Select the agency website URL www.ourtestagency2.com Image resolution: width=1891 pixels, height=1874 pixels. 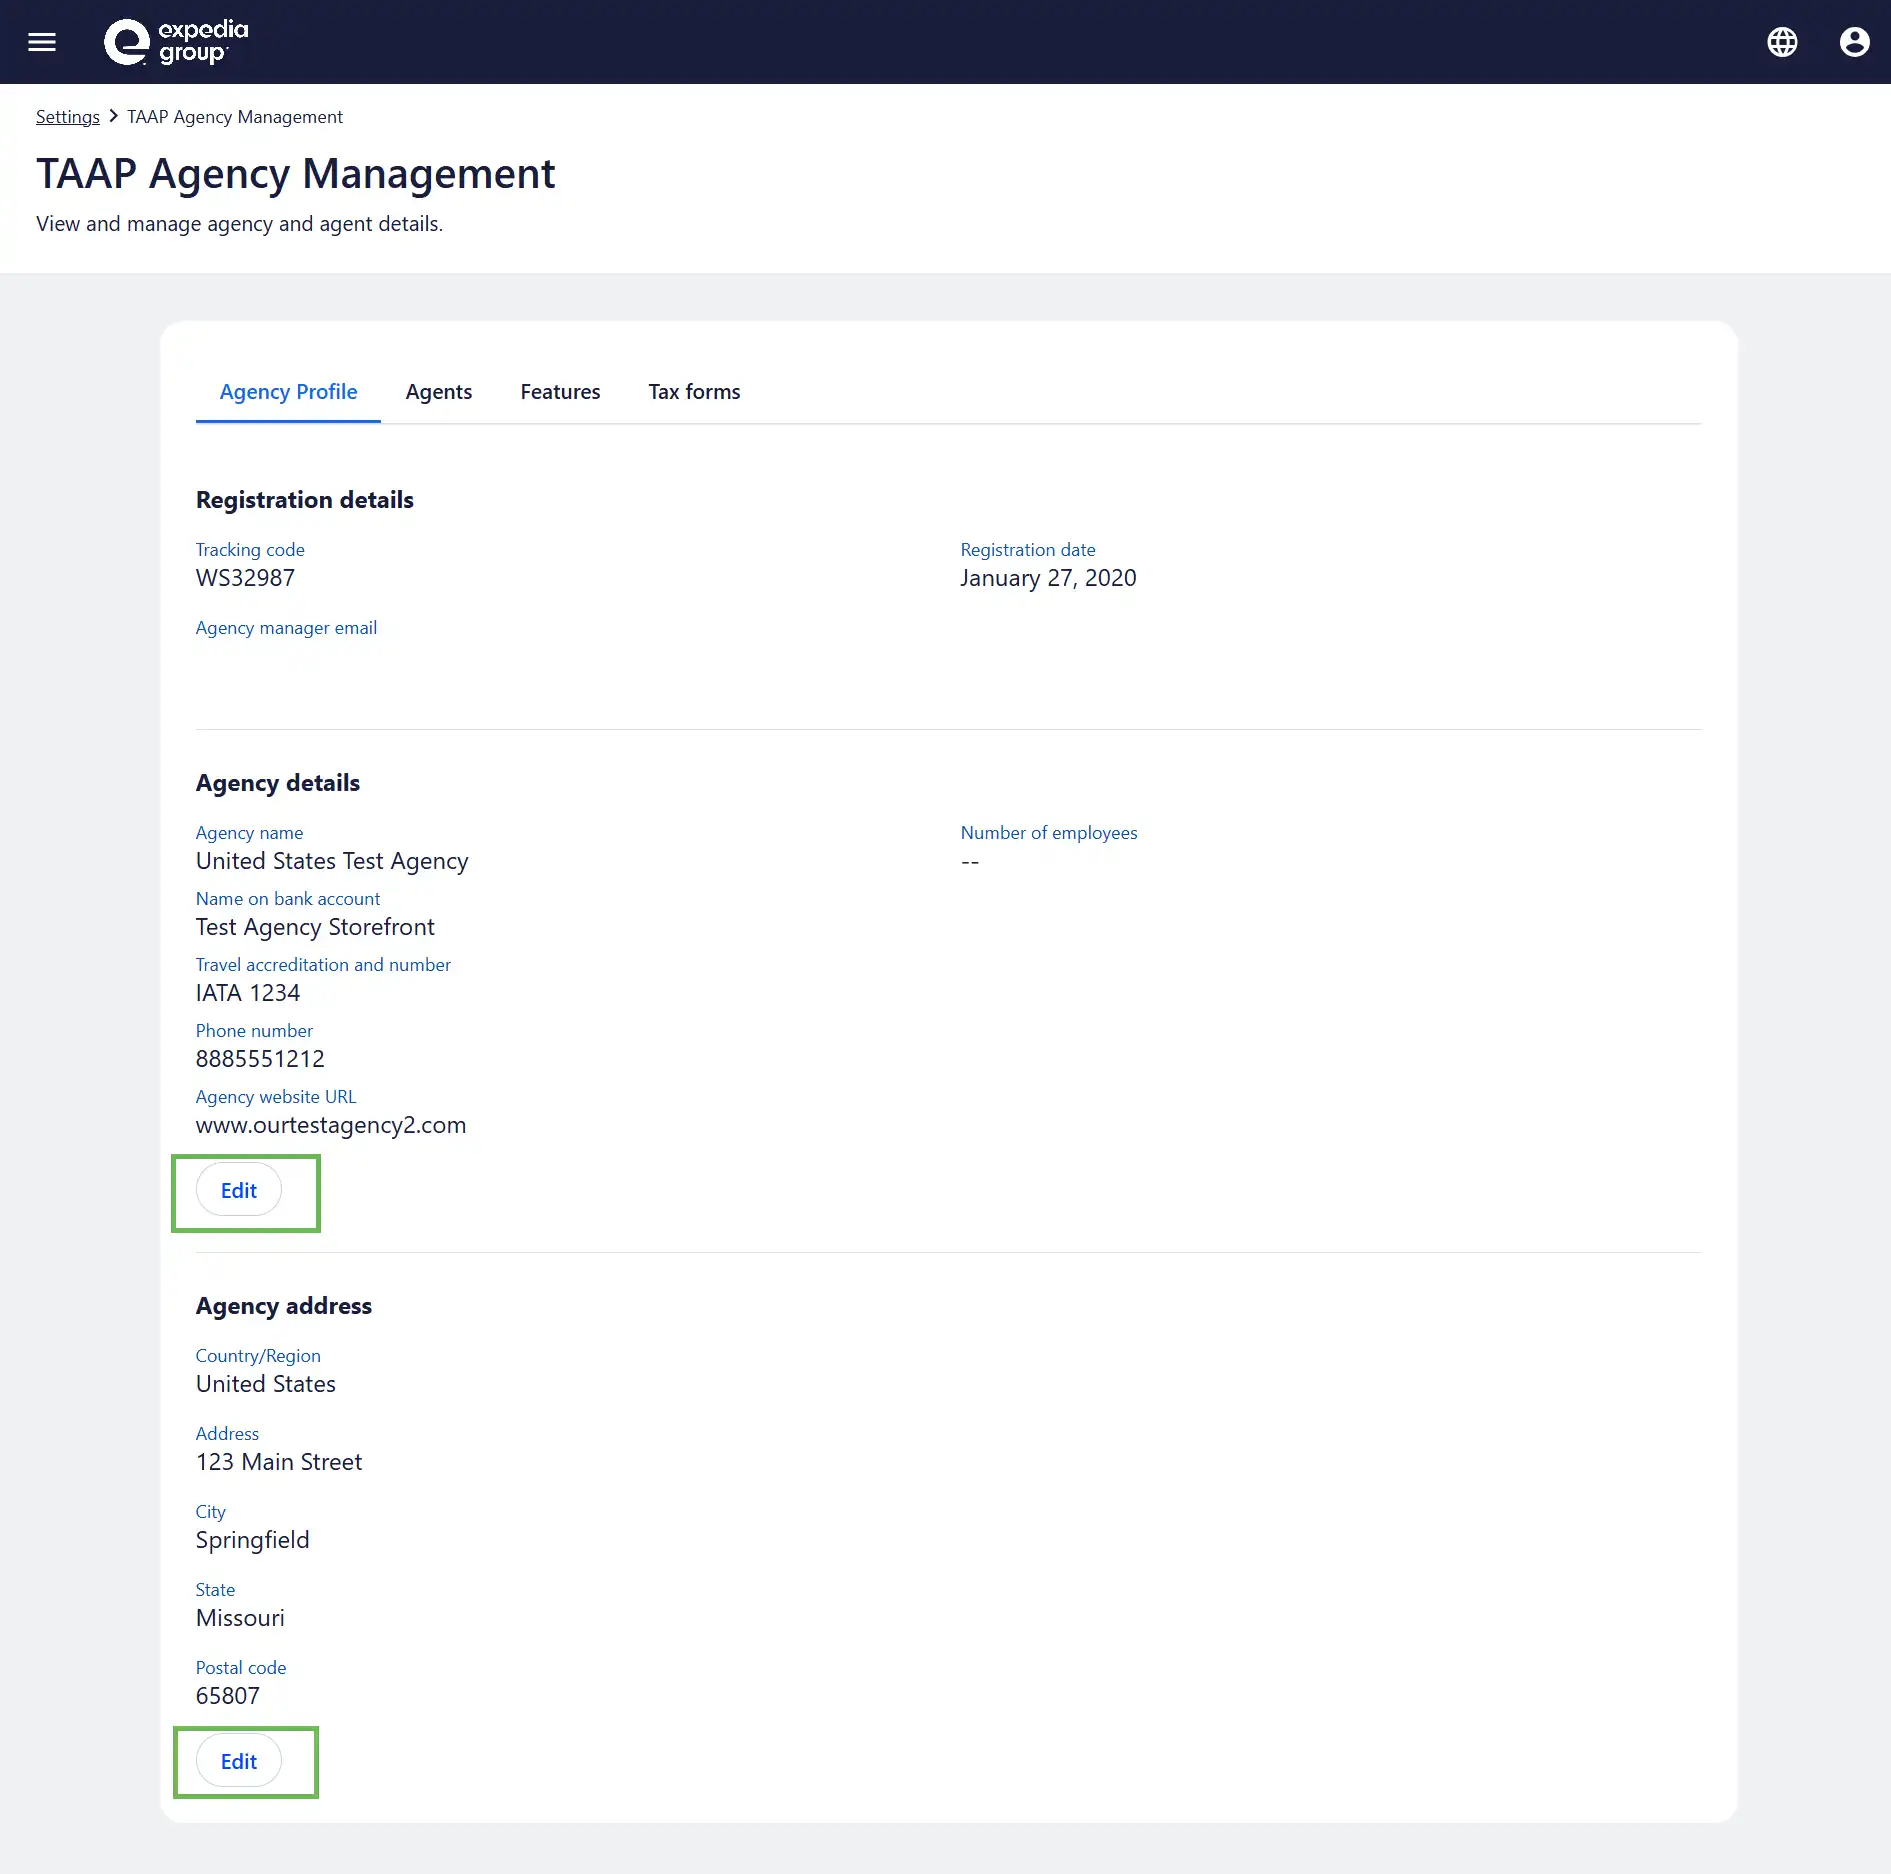[331, 1125]
